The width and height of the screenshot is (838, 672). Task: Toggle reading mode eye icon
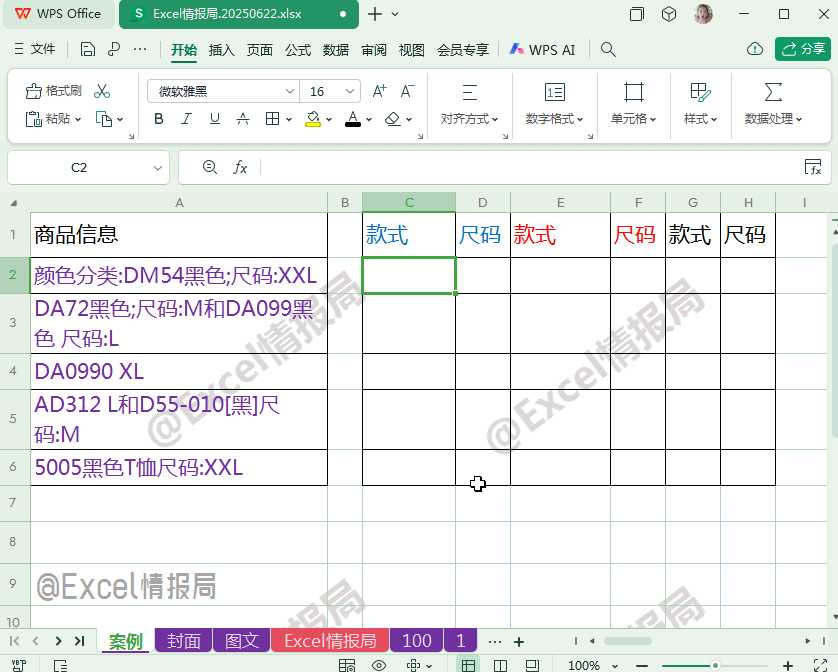tap(379, 666)
